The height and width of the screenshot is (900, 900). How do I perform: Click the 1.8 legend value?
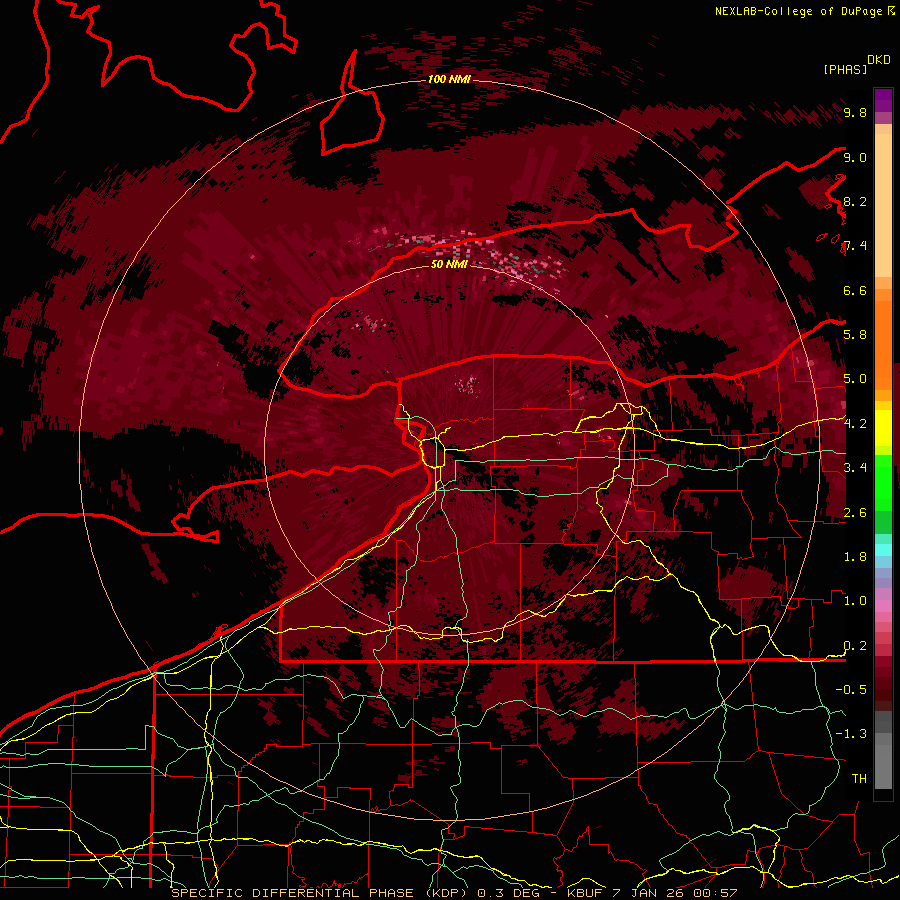click(855, 557)
